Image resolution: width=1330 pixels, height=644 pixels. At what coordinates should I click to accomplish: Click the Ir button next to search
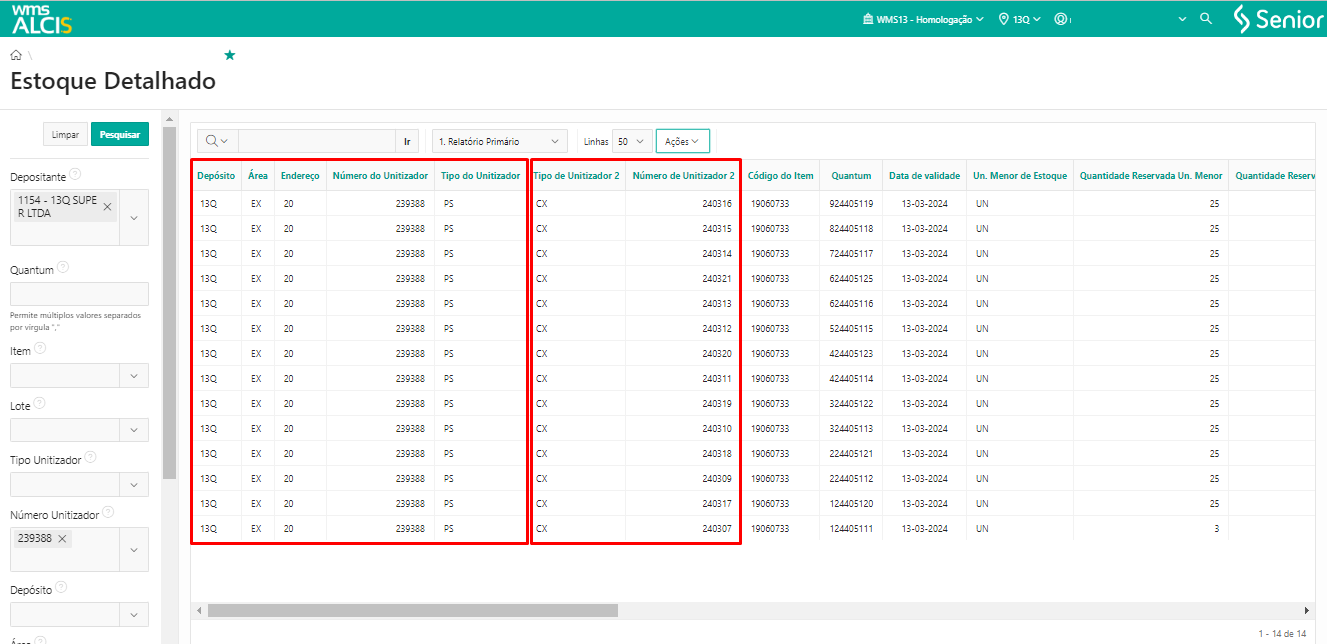(407, 142)
